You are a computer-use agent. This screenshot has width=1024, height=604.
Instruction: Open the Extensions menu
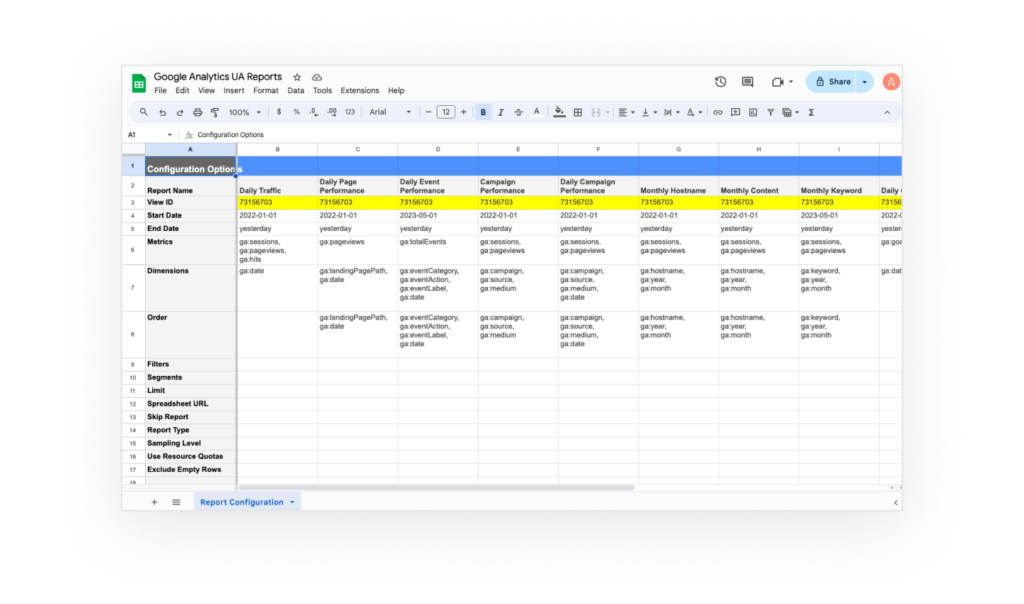[359, 91]
